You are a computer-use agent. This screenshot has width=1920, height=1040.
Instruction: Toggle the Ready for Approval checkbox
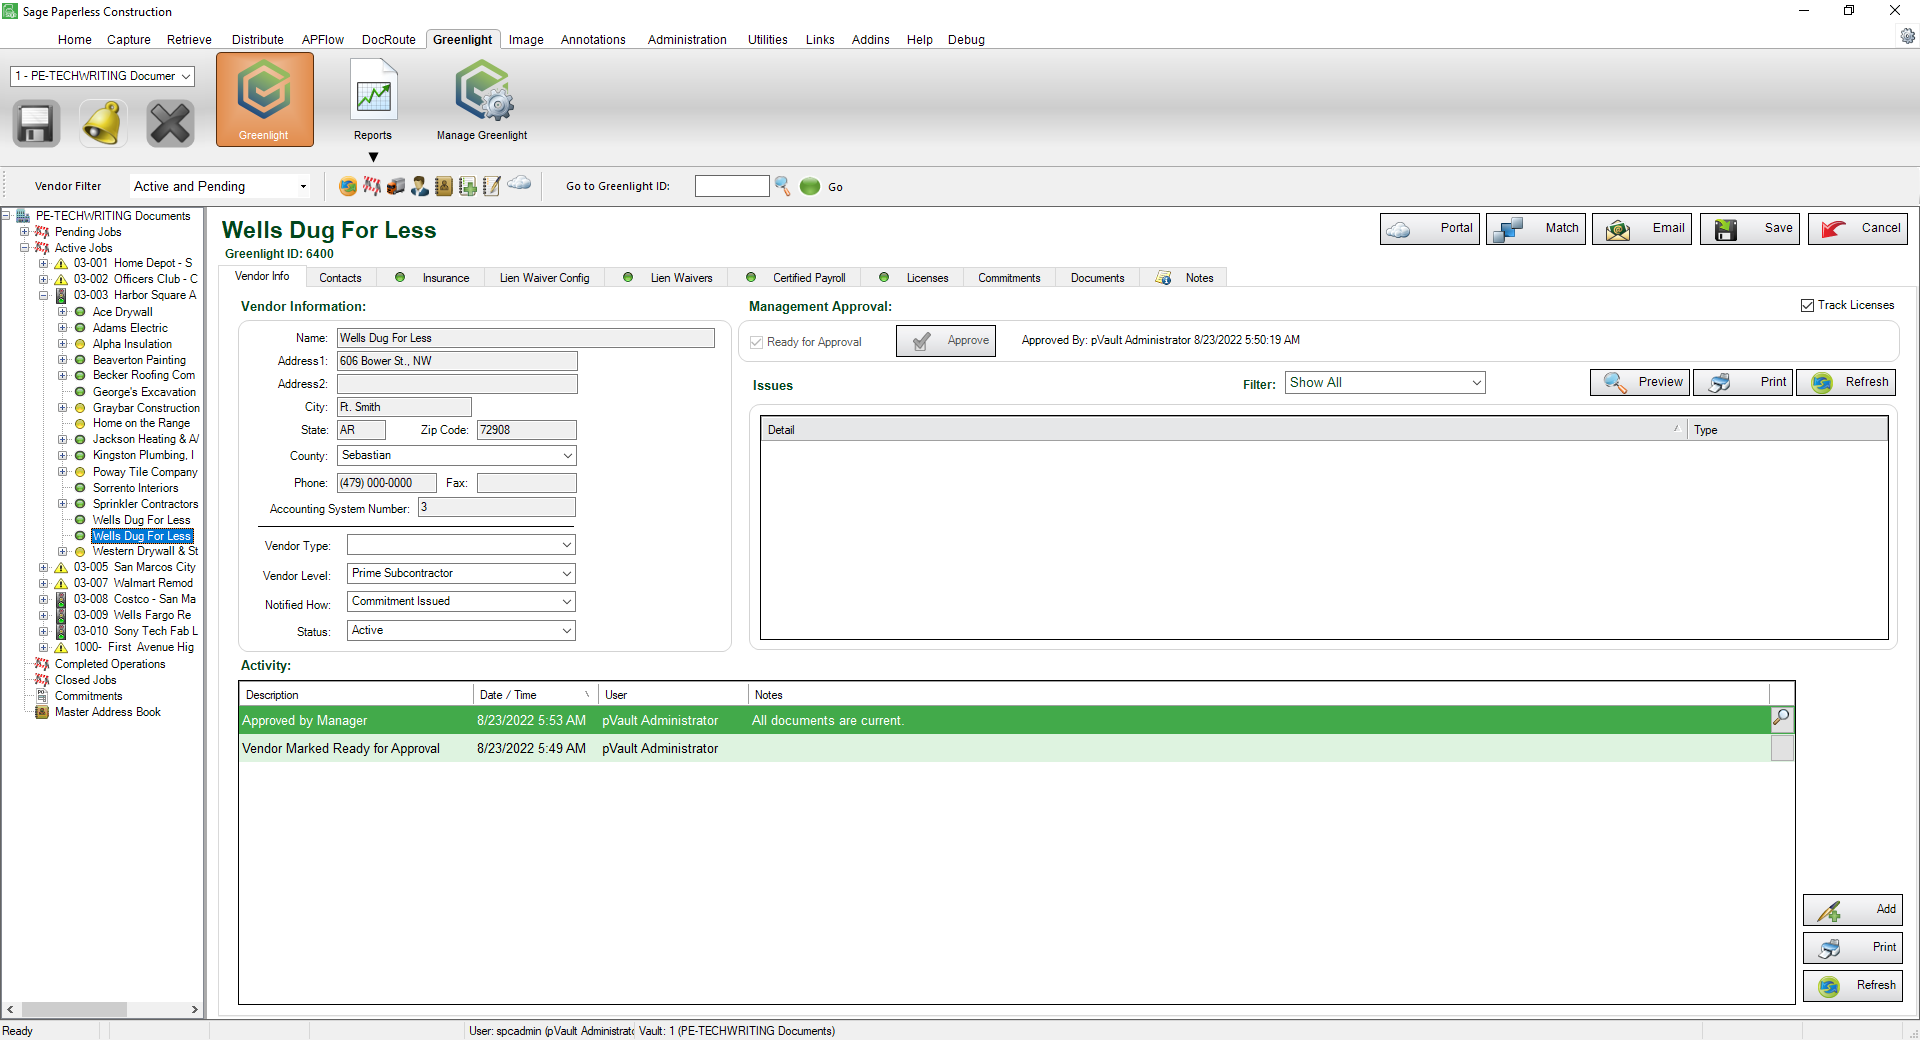pyautogui.click(x=757, y=342)
